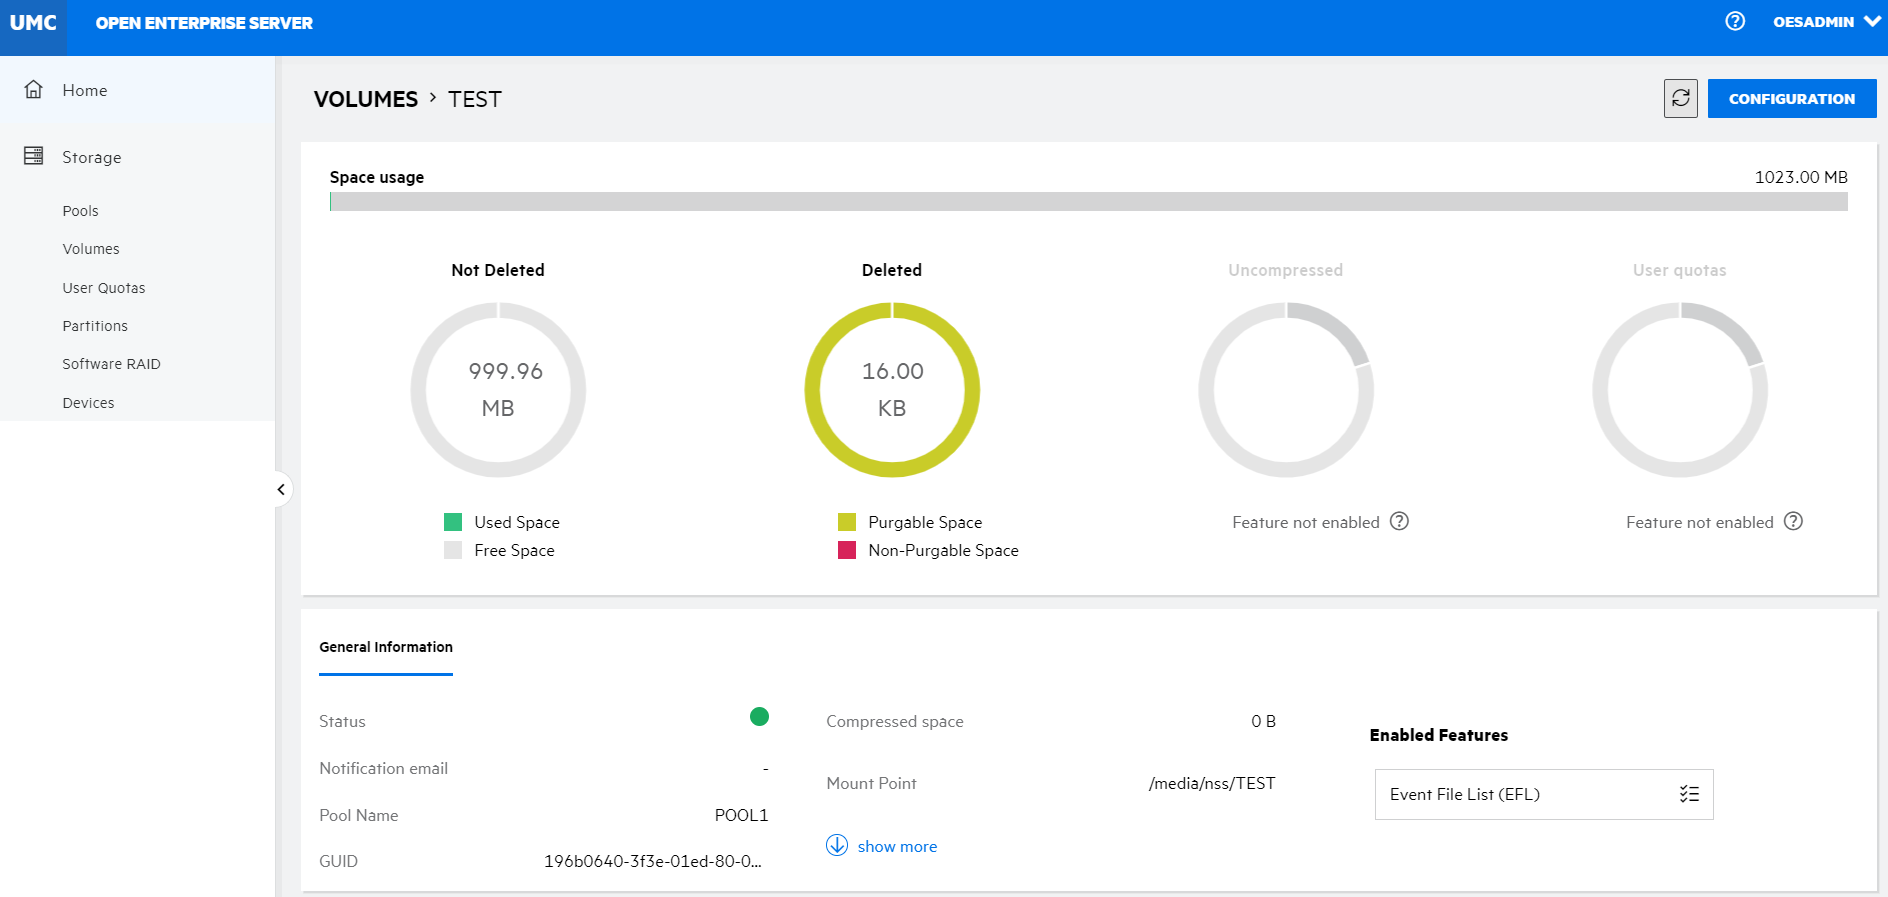
Task: Open User Quotas in sidebar
Action: (x=104, y=288)
